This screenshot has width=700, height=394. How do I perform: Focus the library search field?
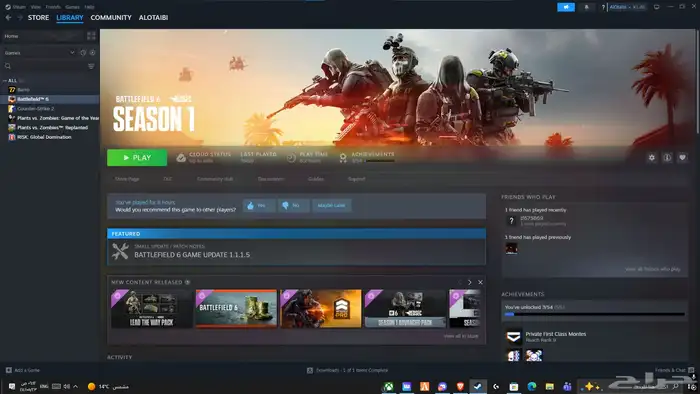coord(45,66)
